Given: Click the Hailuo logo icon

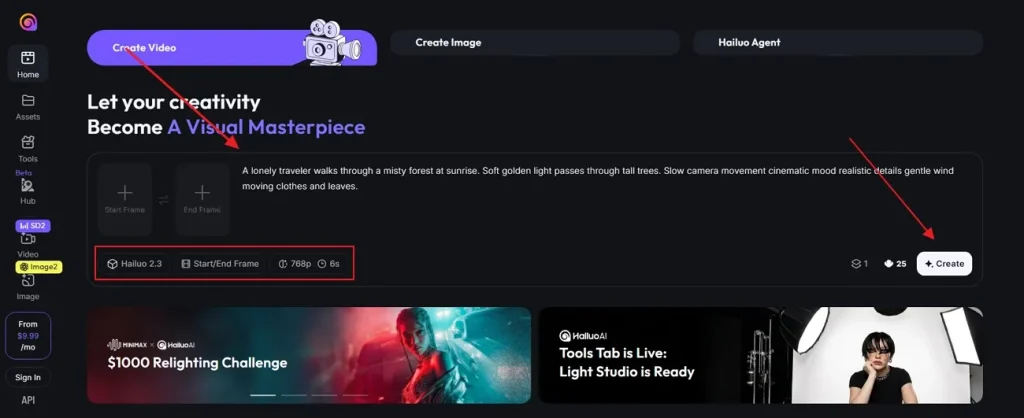Looking at the screenshot, I should click(28, 22).
